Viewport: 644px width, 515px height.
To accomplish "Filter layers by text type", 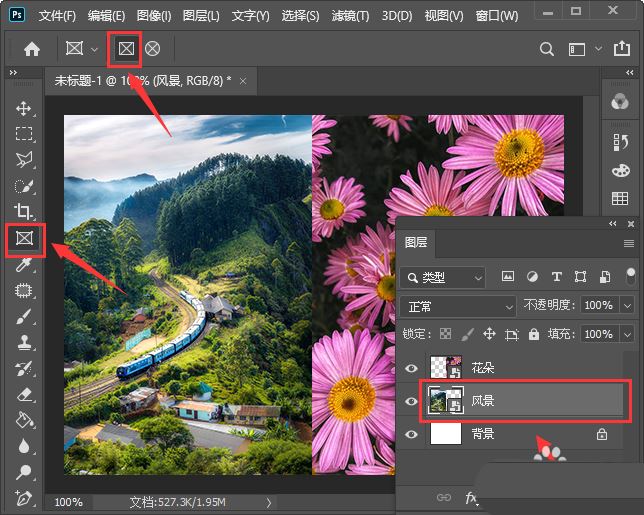I will [x=557, y=277].
